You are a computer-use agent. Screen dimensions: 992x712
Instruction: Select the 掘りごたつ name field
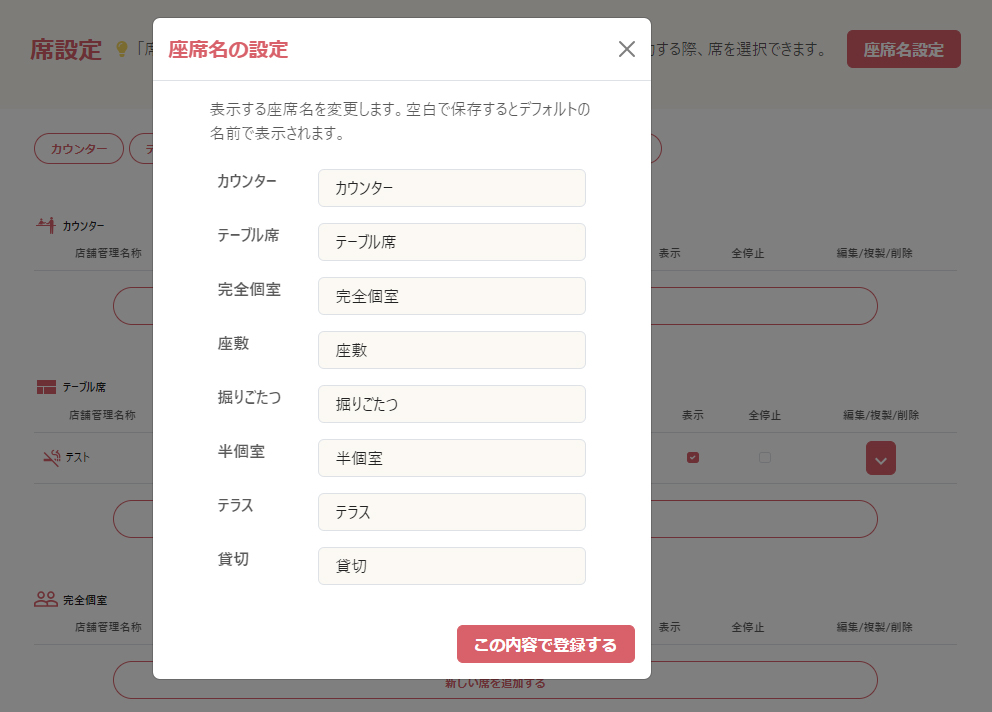(x=452, y=404)
